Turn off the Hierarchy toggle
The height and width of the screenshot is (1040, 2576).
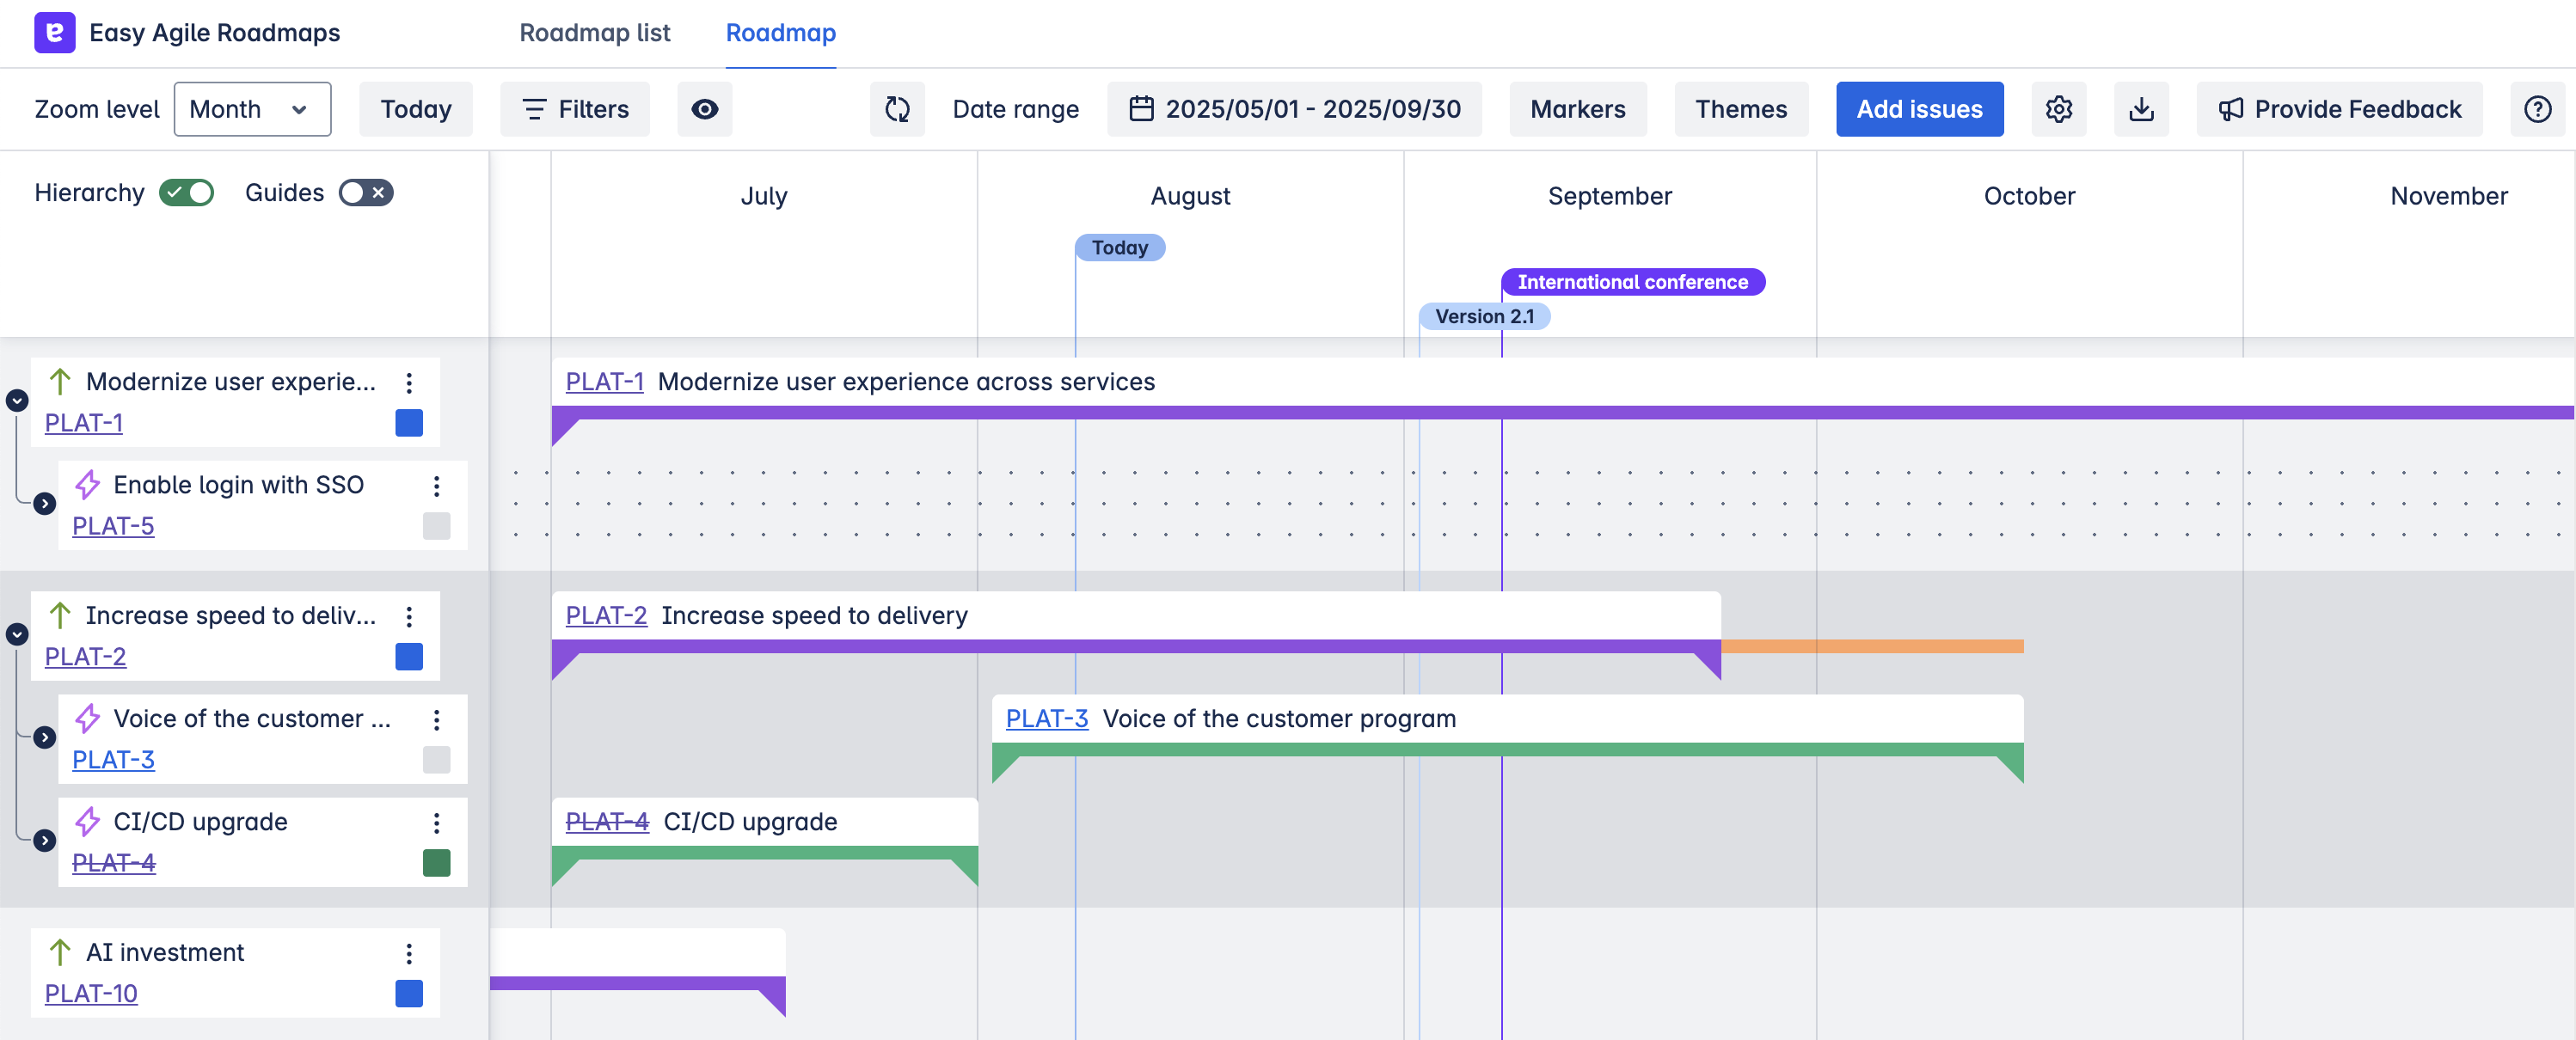point(187,193)
